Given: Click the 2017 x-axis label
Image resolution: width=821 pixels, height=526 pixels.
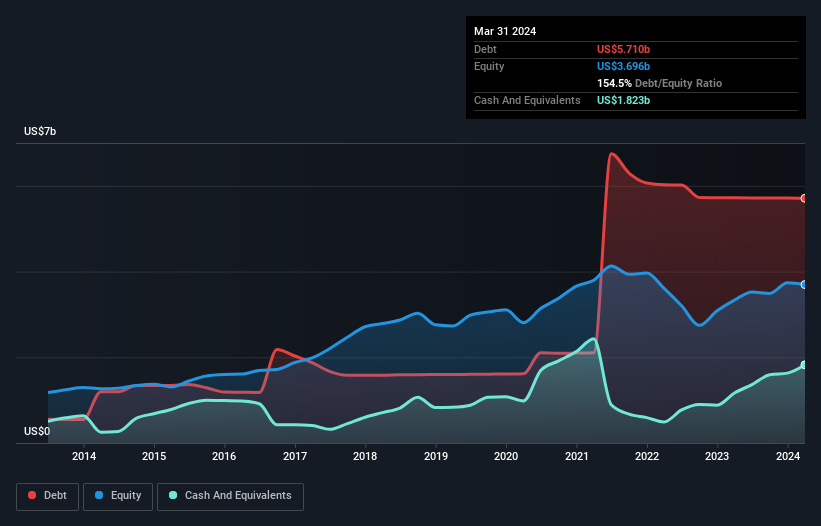Looking at the screenshot, I should pyautogui.click(x=295, y=456).
